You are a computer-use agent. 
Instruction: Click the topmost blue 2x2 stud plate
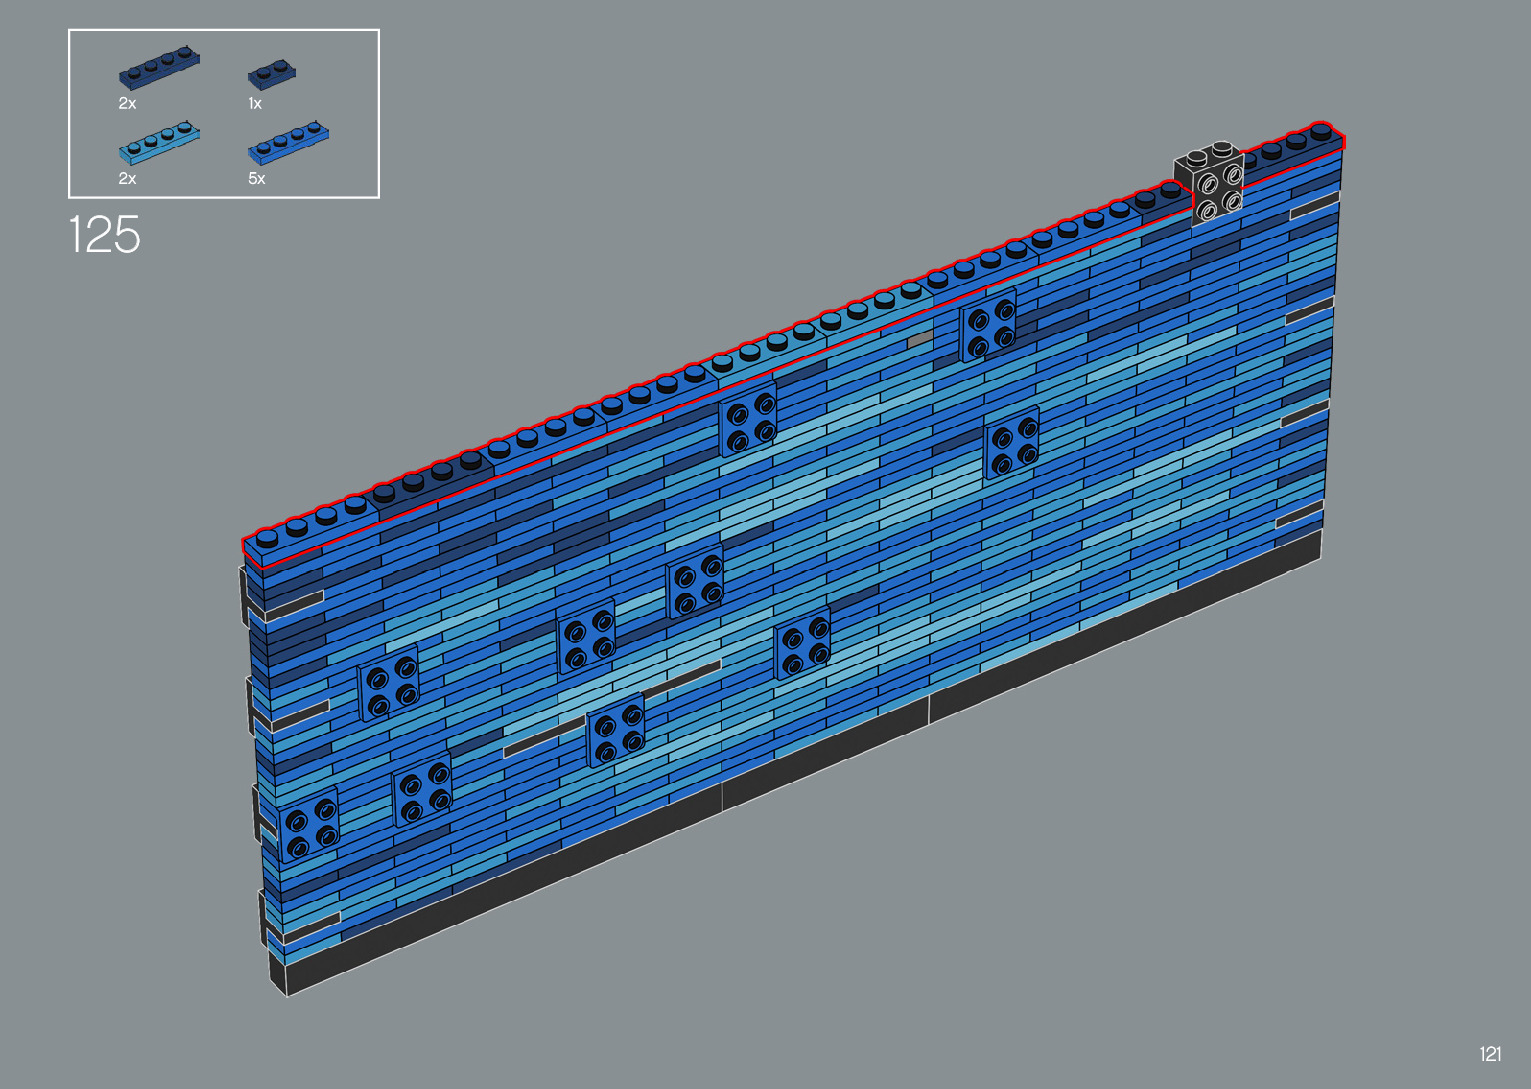point(988,324)
